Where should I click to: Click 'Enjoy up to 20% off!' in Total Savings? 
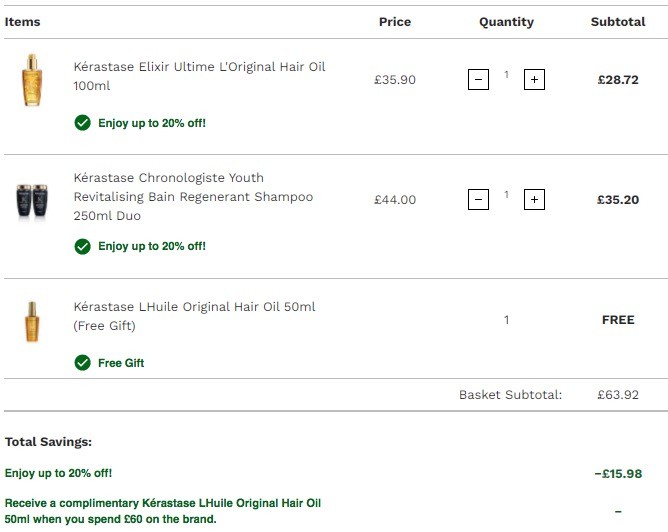click(x=58, y=473)
